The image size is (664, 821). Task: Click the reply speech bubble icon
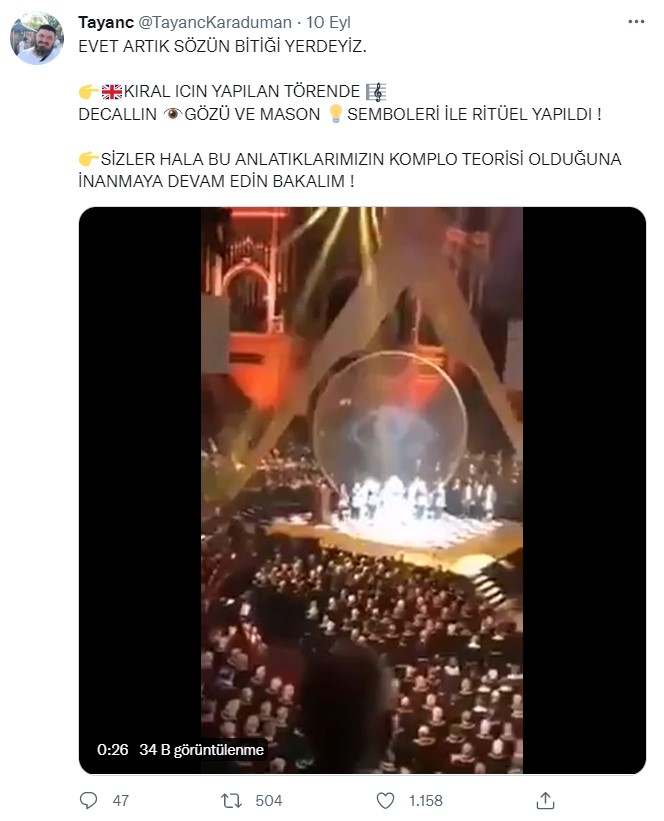click(88, 800)
